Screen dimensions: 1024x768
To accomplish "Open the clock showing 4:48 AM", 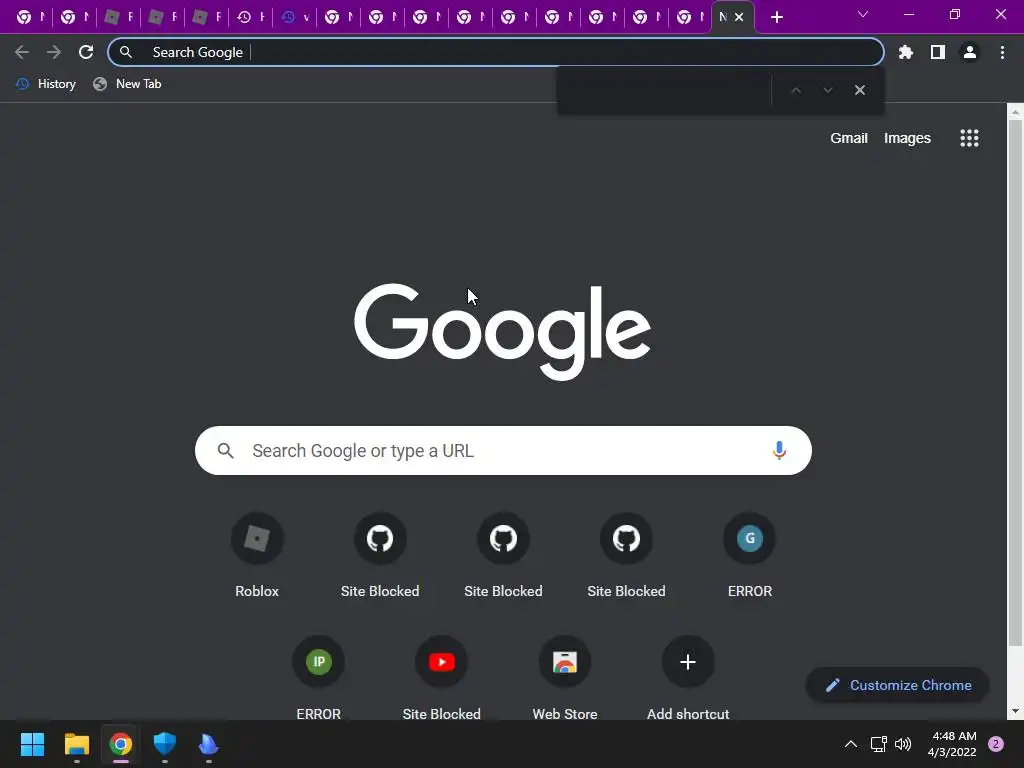I will pyautogui.click(x=952, y=744).
